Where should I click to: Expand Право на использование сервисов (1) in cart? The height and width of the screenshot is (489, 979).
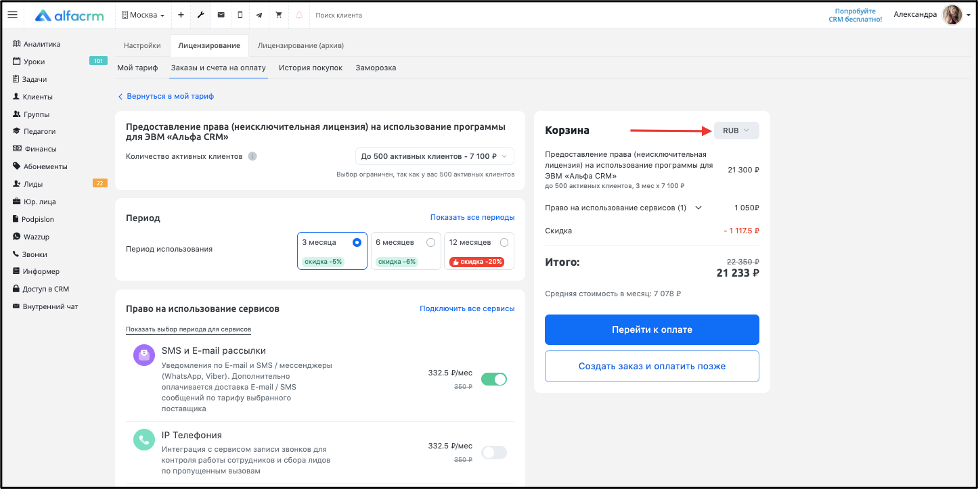[x=698, y=208]
